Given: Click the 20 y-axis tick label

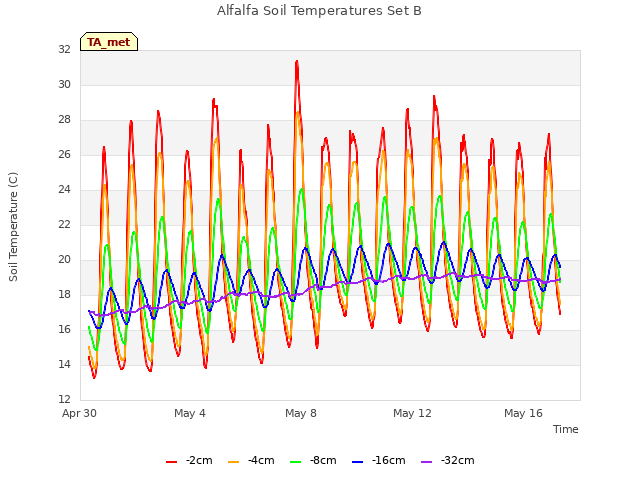Looking at the screenshot, I should [64, 260].
